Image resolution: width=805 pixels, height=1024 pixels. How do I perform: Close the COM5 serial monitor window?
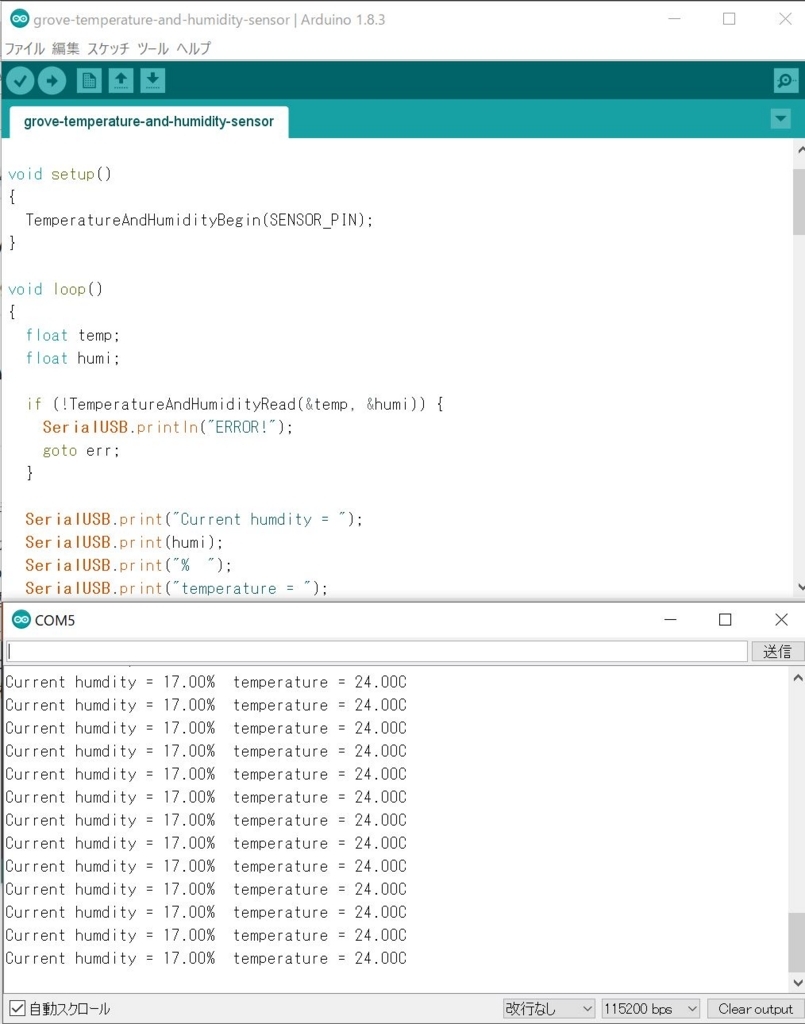781,619
